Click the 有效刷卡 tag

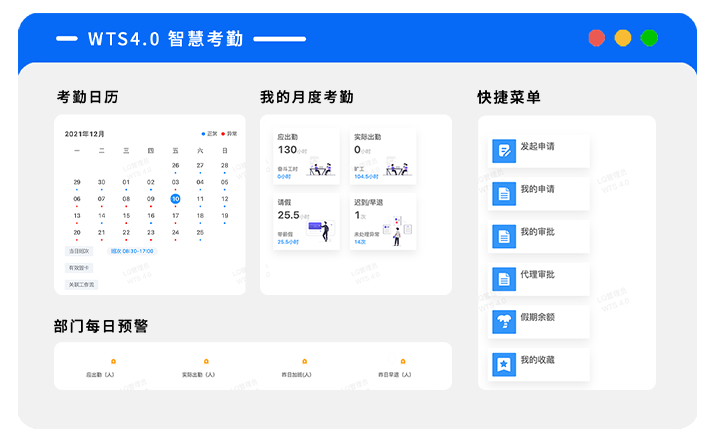(78, 268)
